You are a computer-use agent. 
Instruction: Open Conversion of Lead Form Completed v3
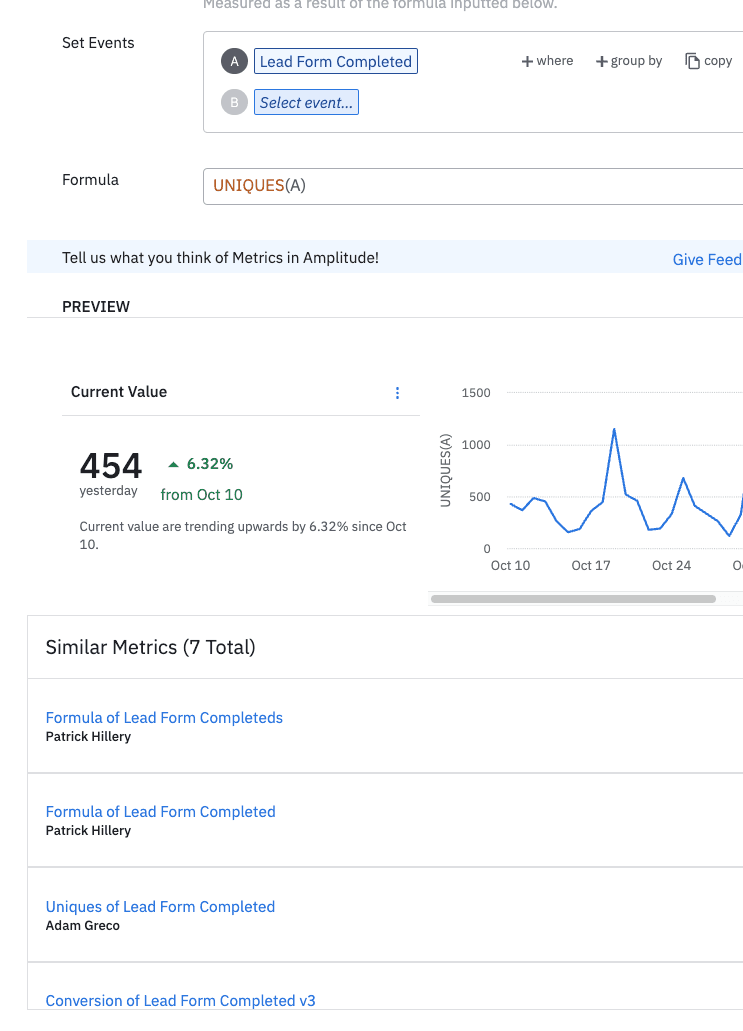[180, 1000]
